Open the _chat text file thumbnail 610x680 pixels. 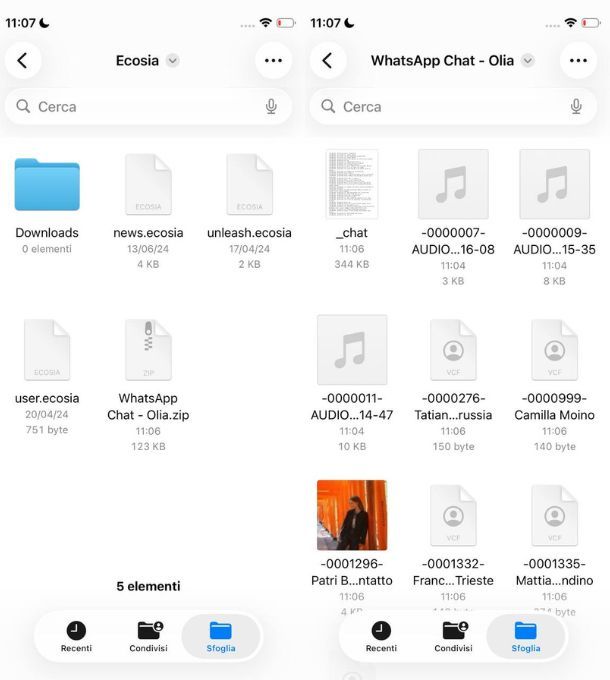click(352, 184)
